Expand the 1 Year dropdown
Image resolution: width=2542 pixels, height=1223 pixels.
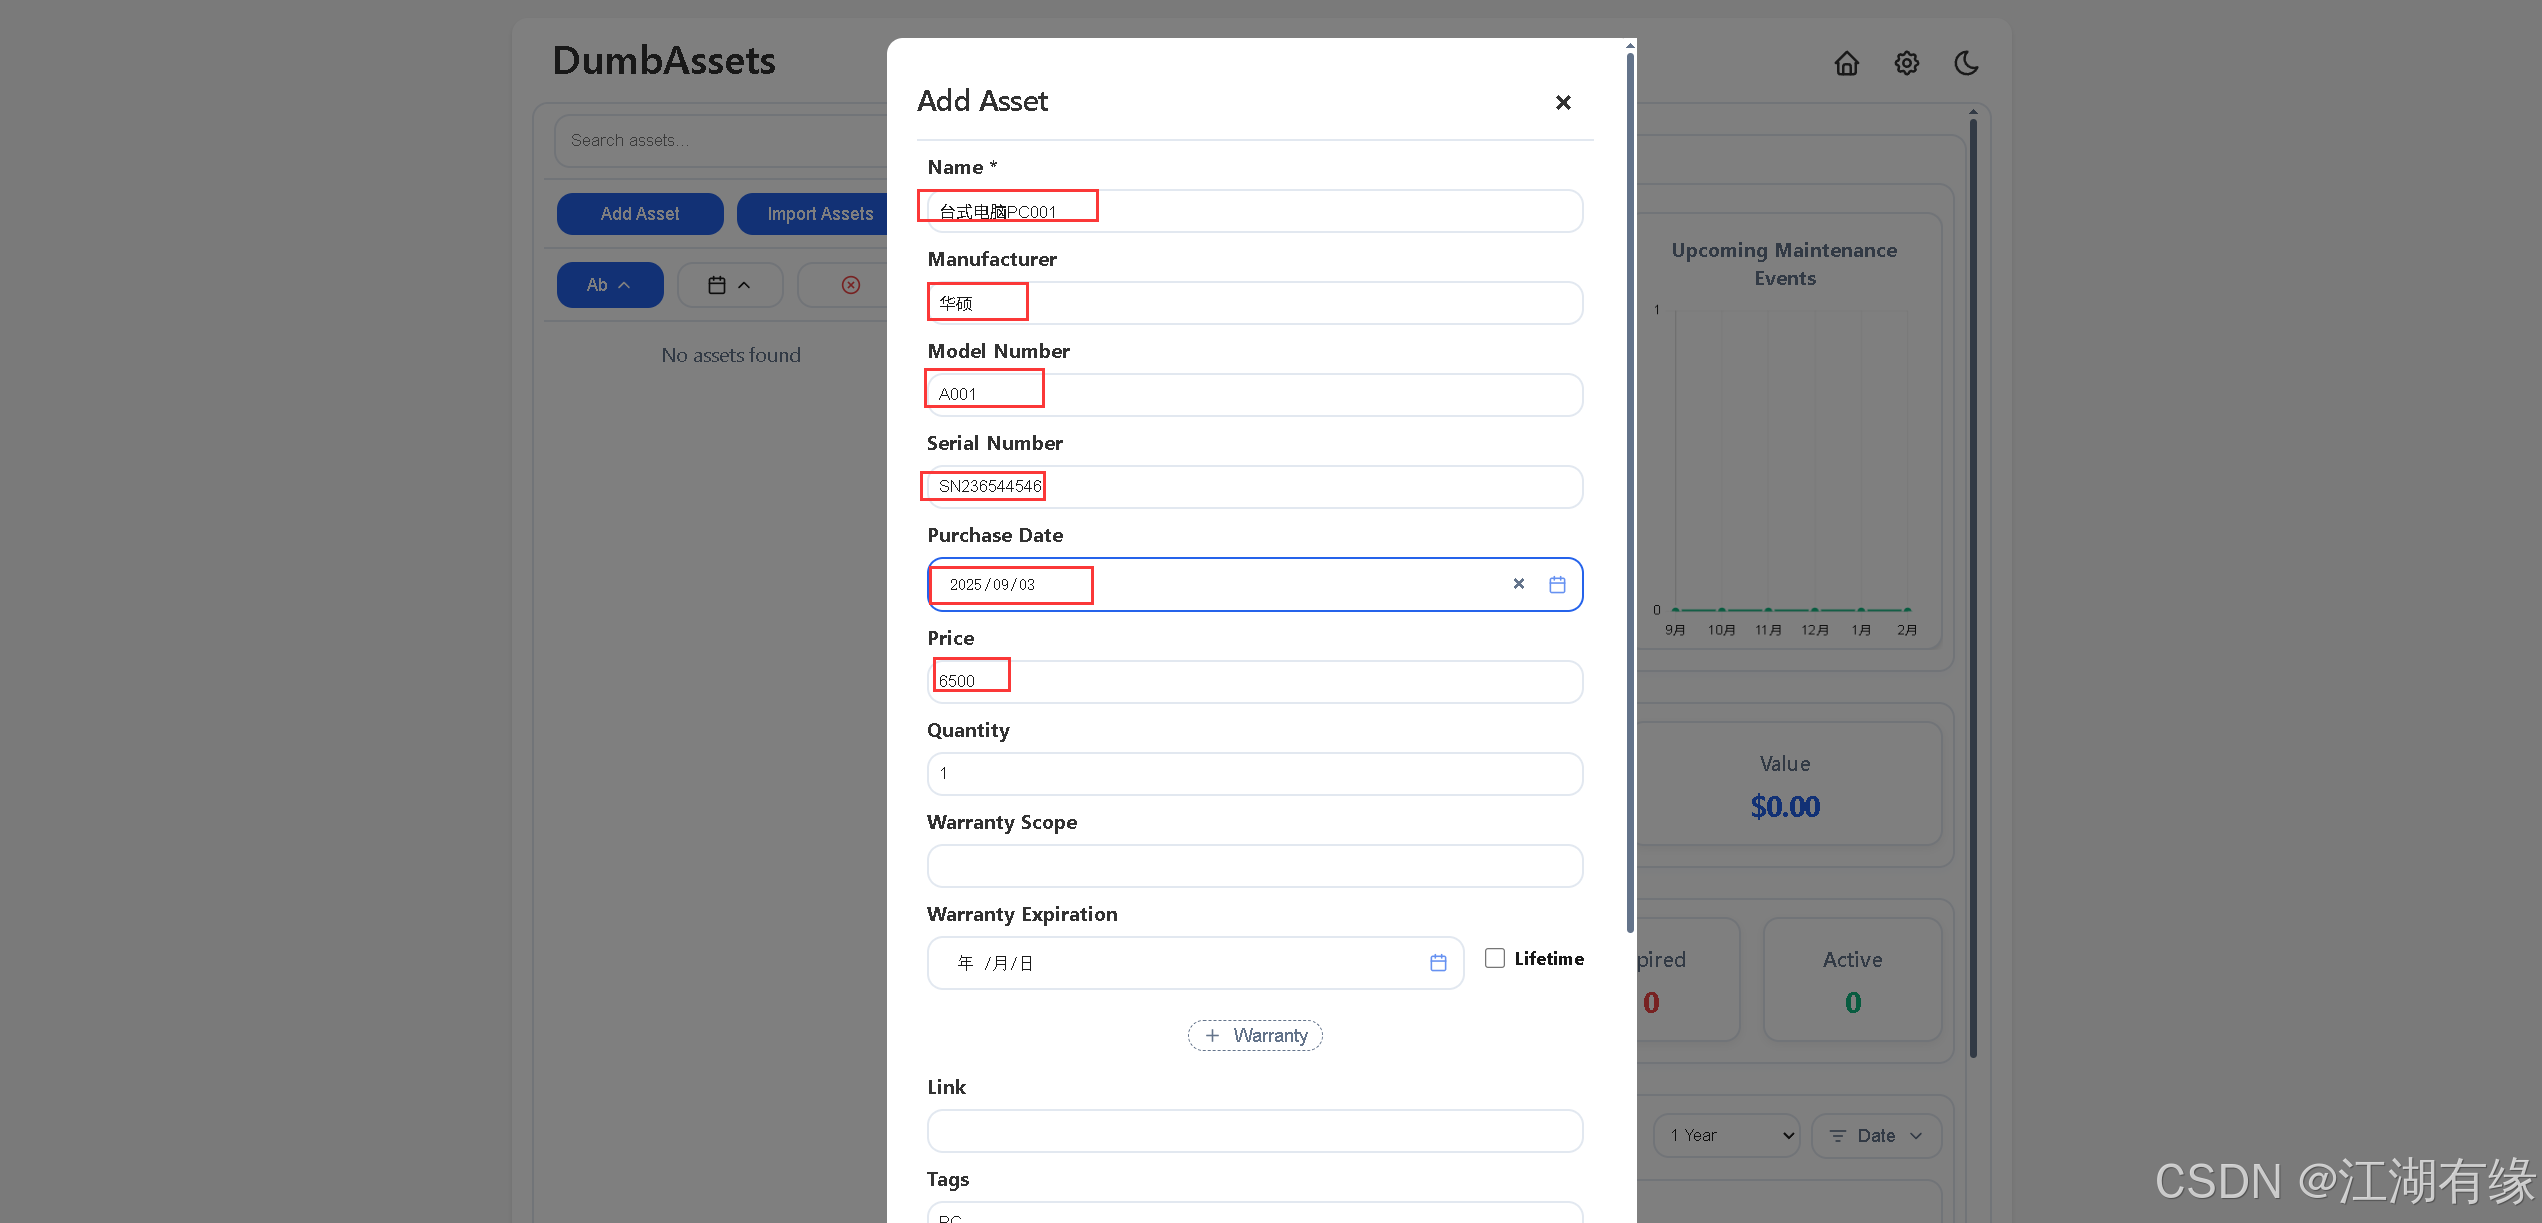(1727, 1136)
